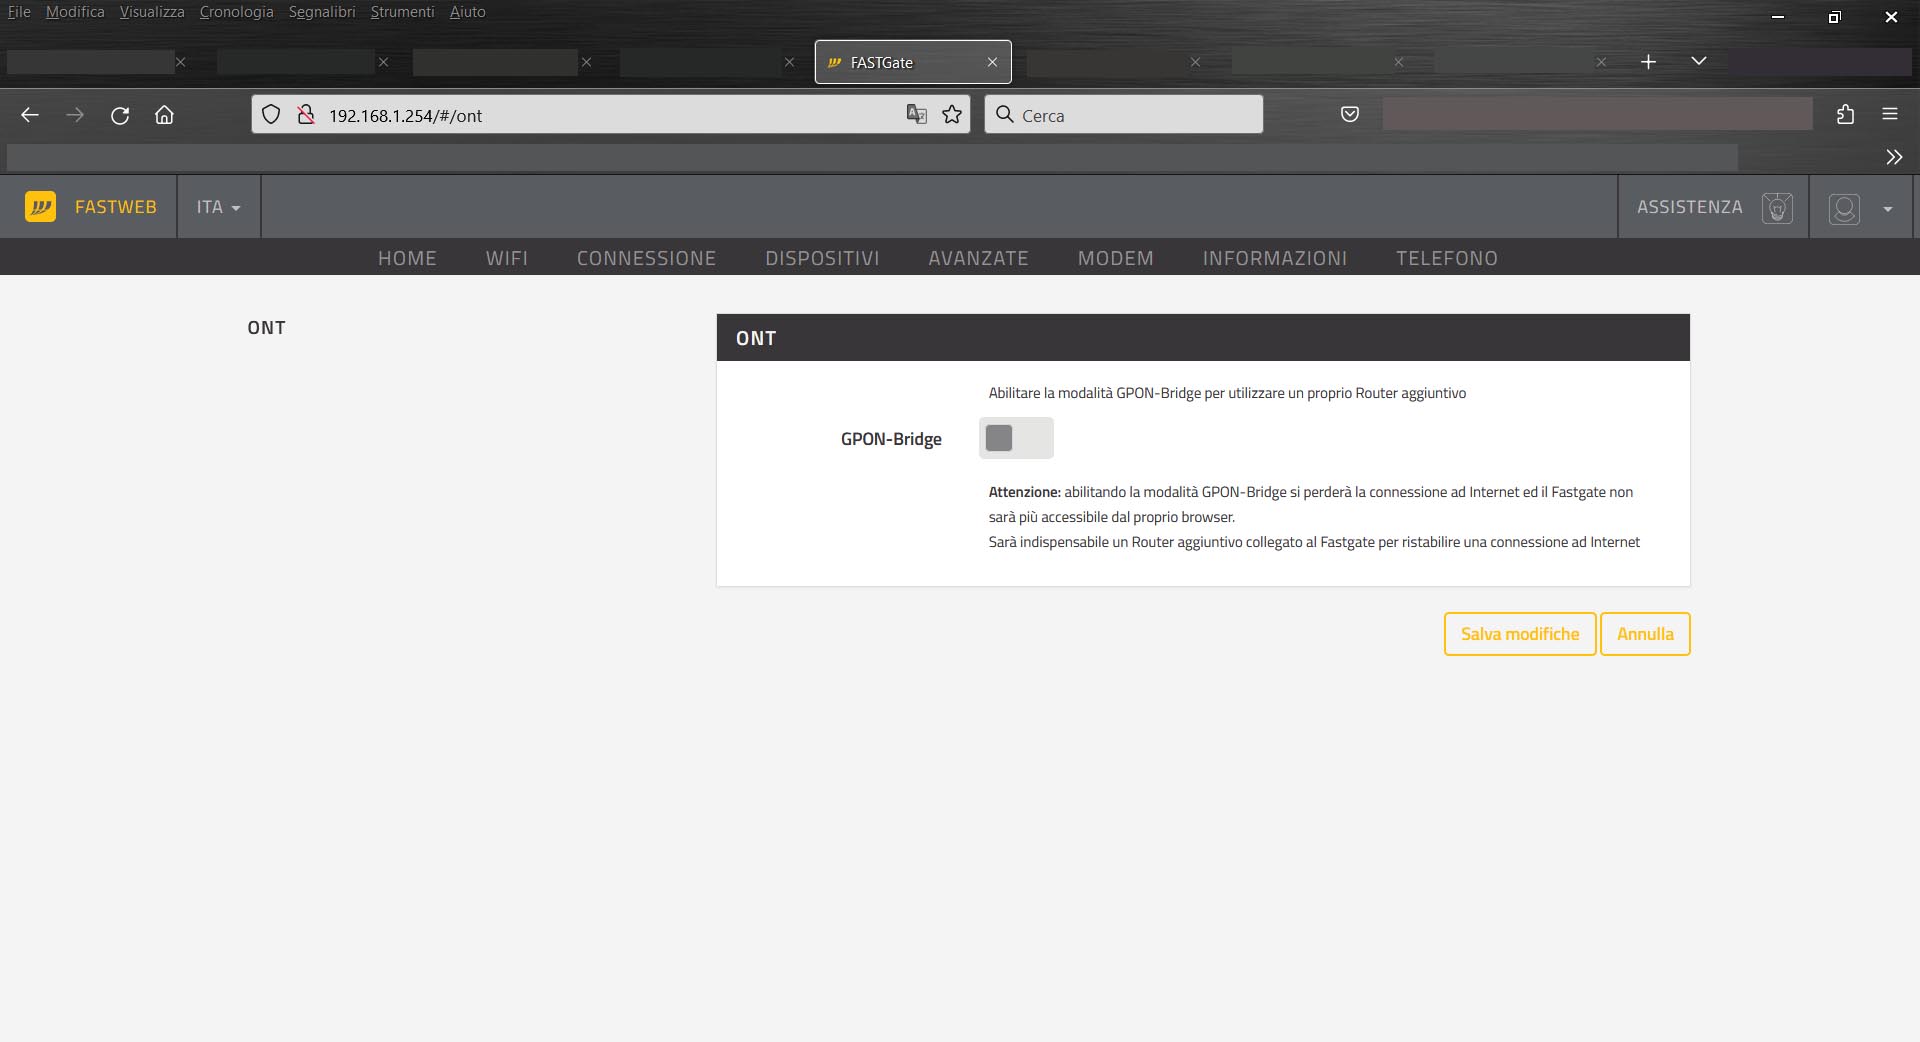Expand the user account dropdown arrow
The width and height of the screenshot is (1920, 1042).
tap(1887, 209)
